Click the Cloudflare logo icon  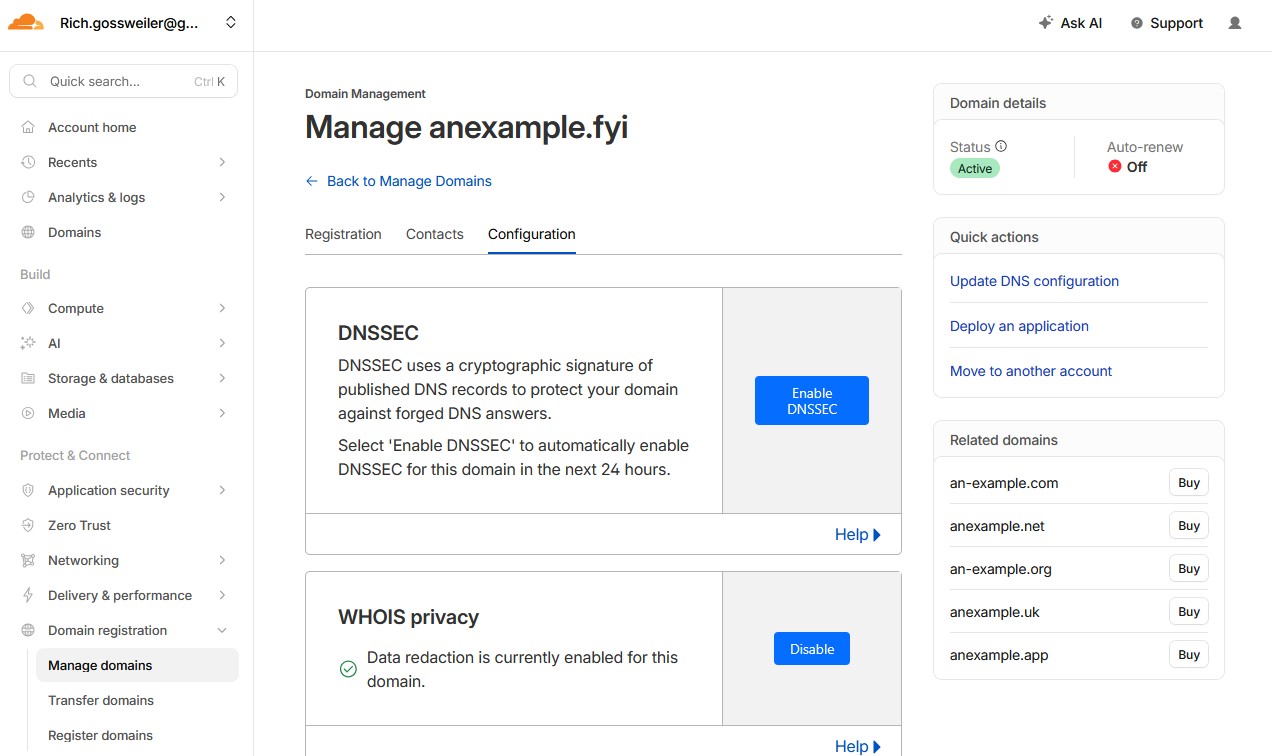click(x=26, y=22)
